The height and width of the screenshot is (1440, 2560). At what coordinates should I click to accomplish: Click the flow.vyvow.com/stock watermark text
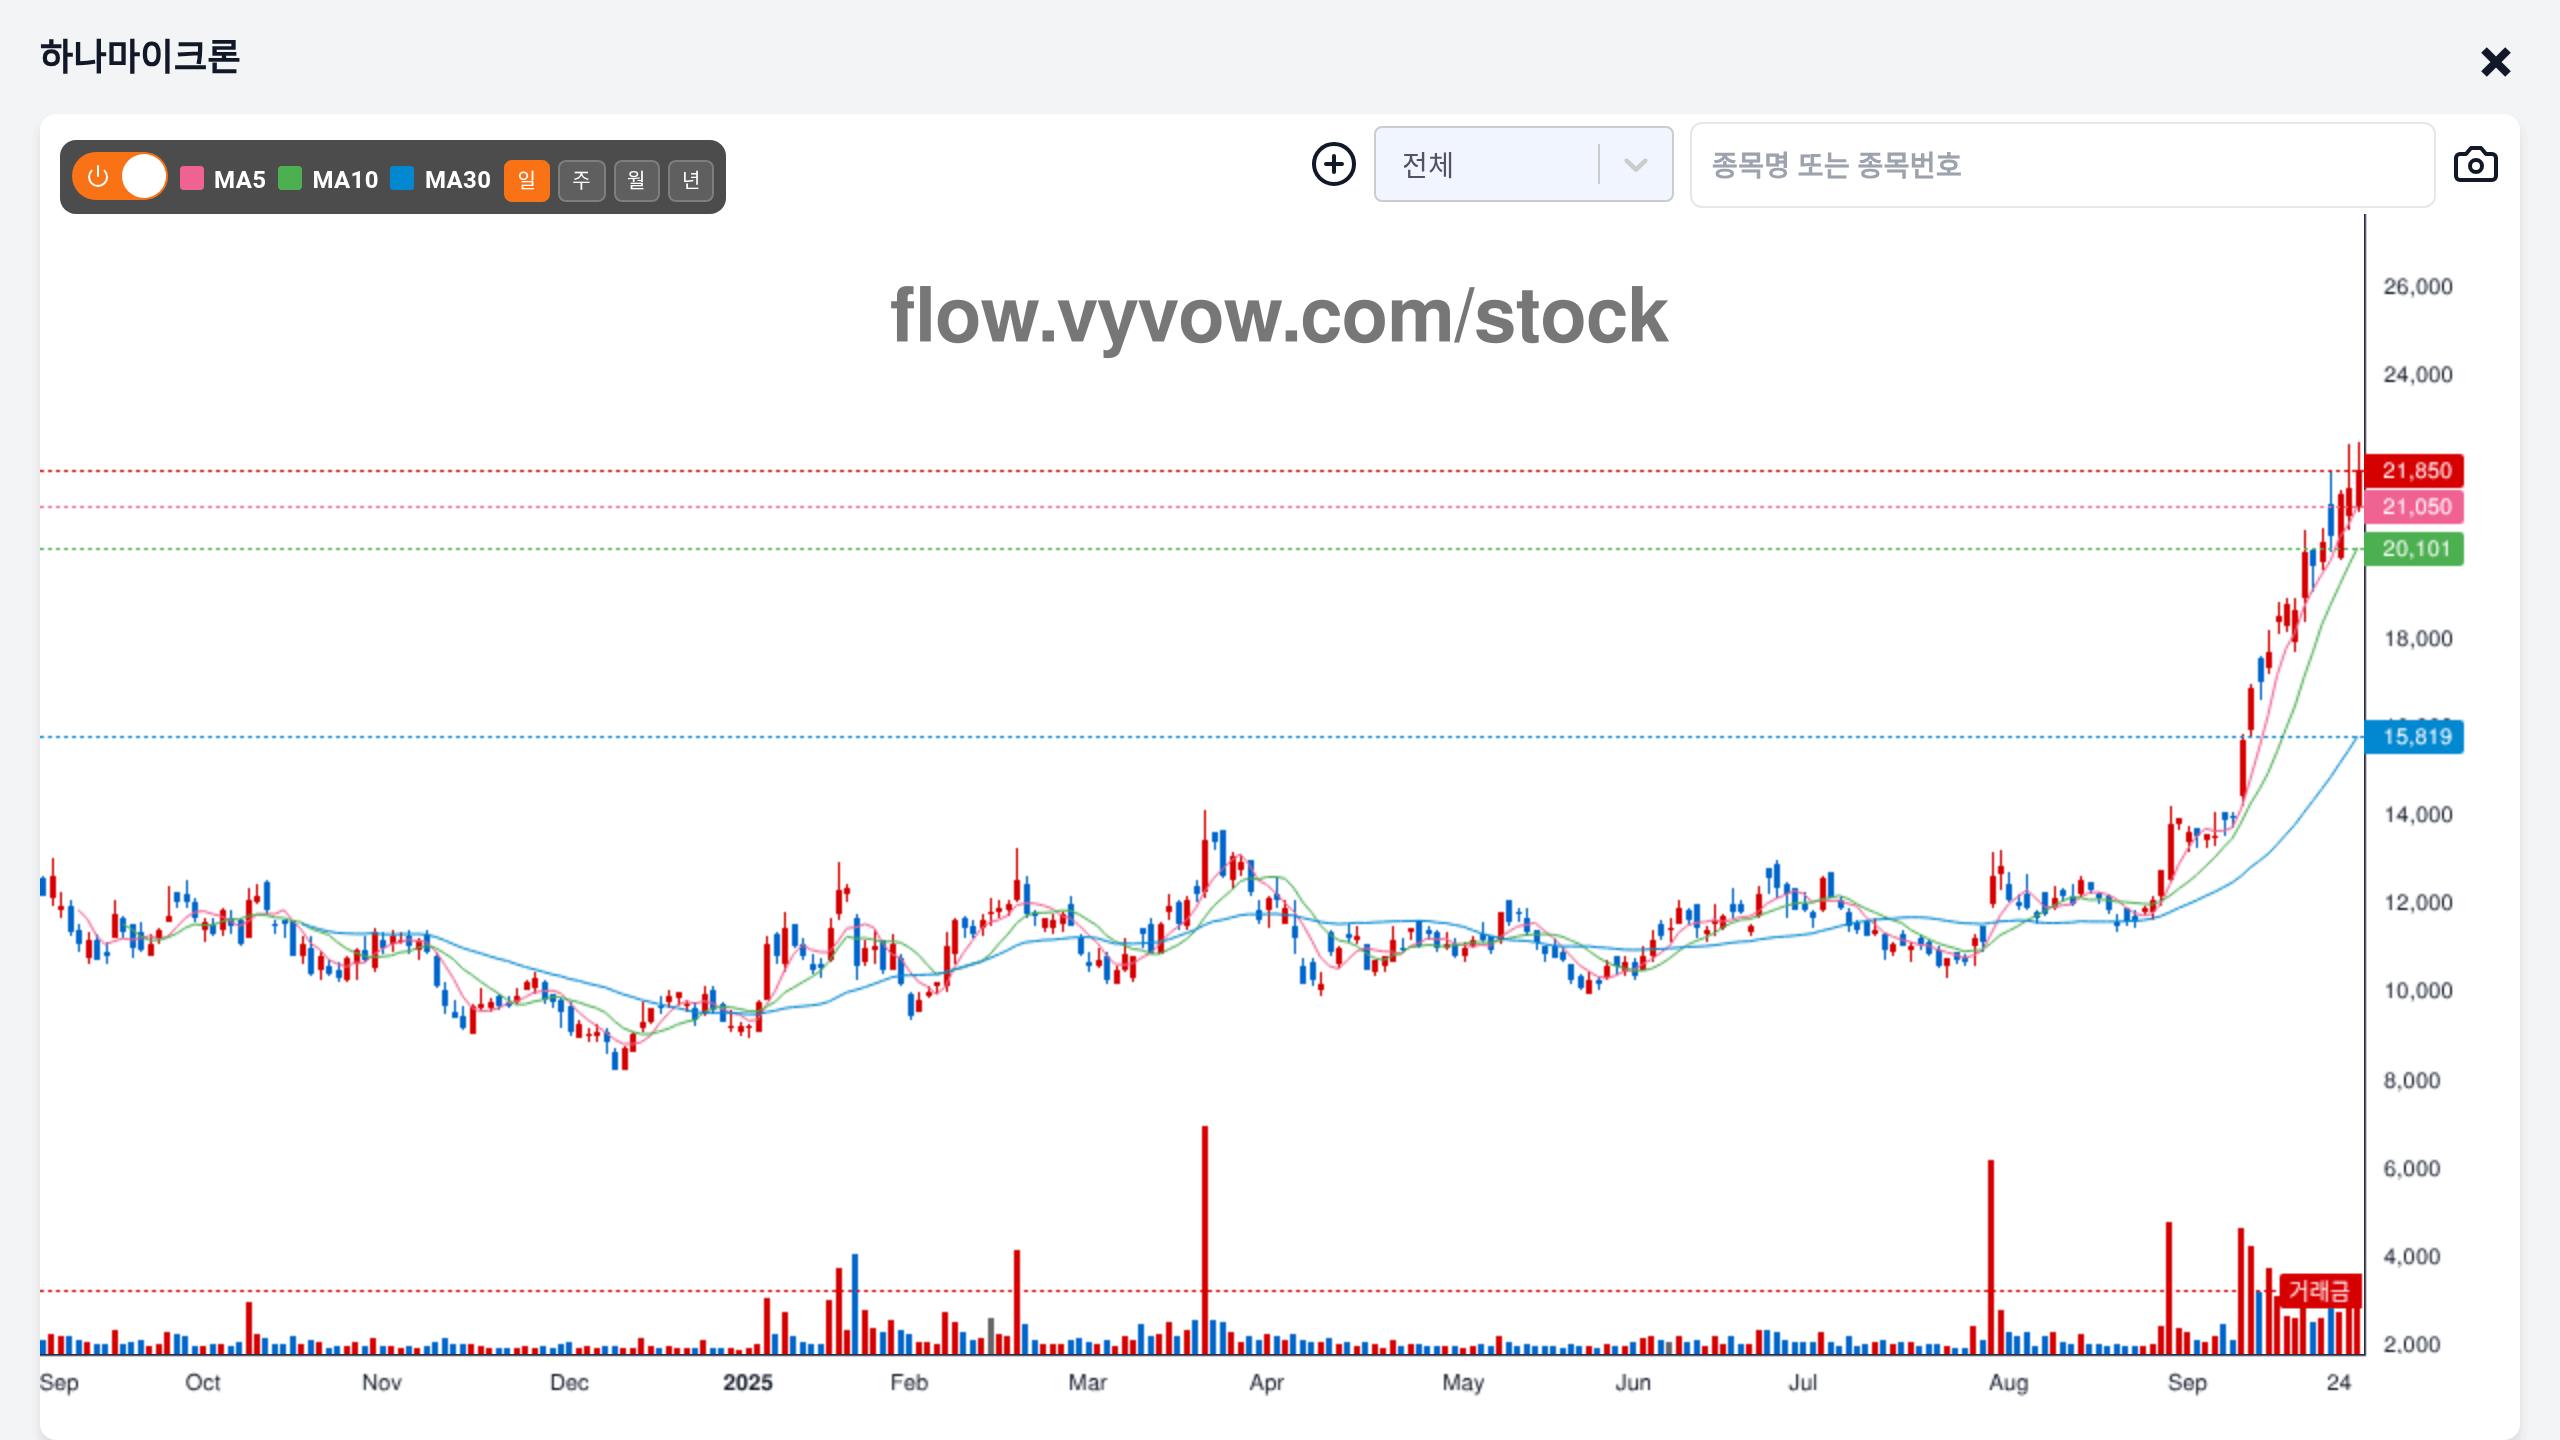click(x=1279, y=316)
